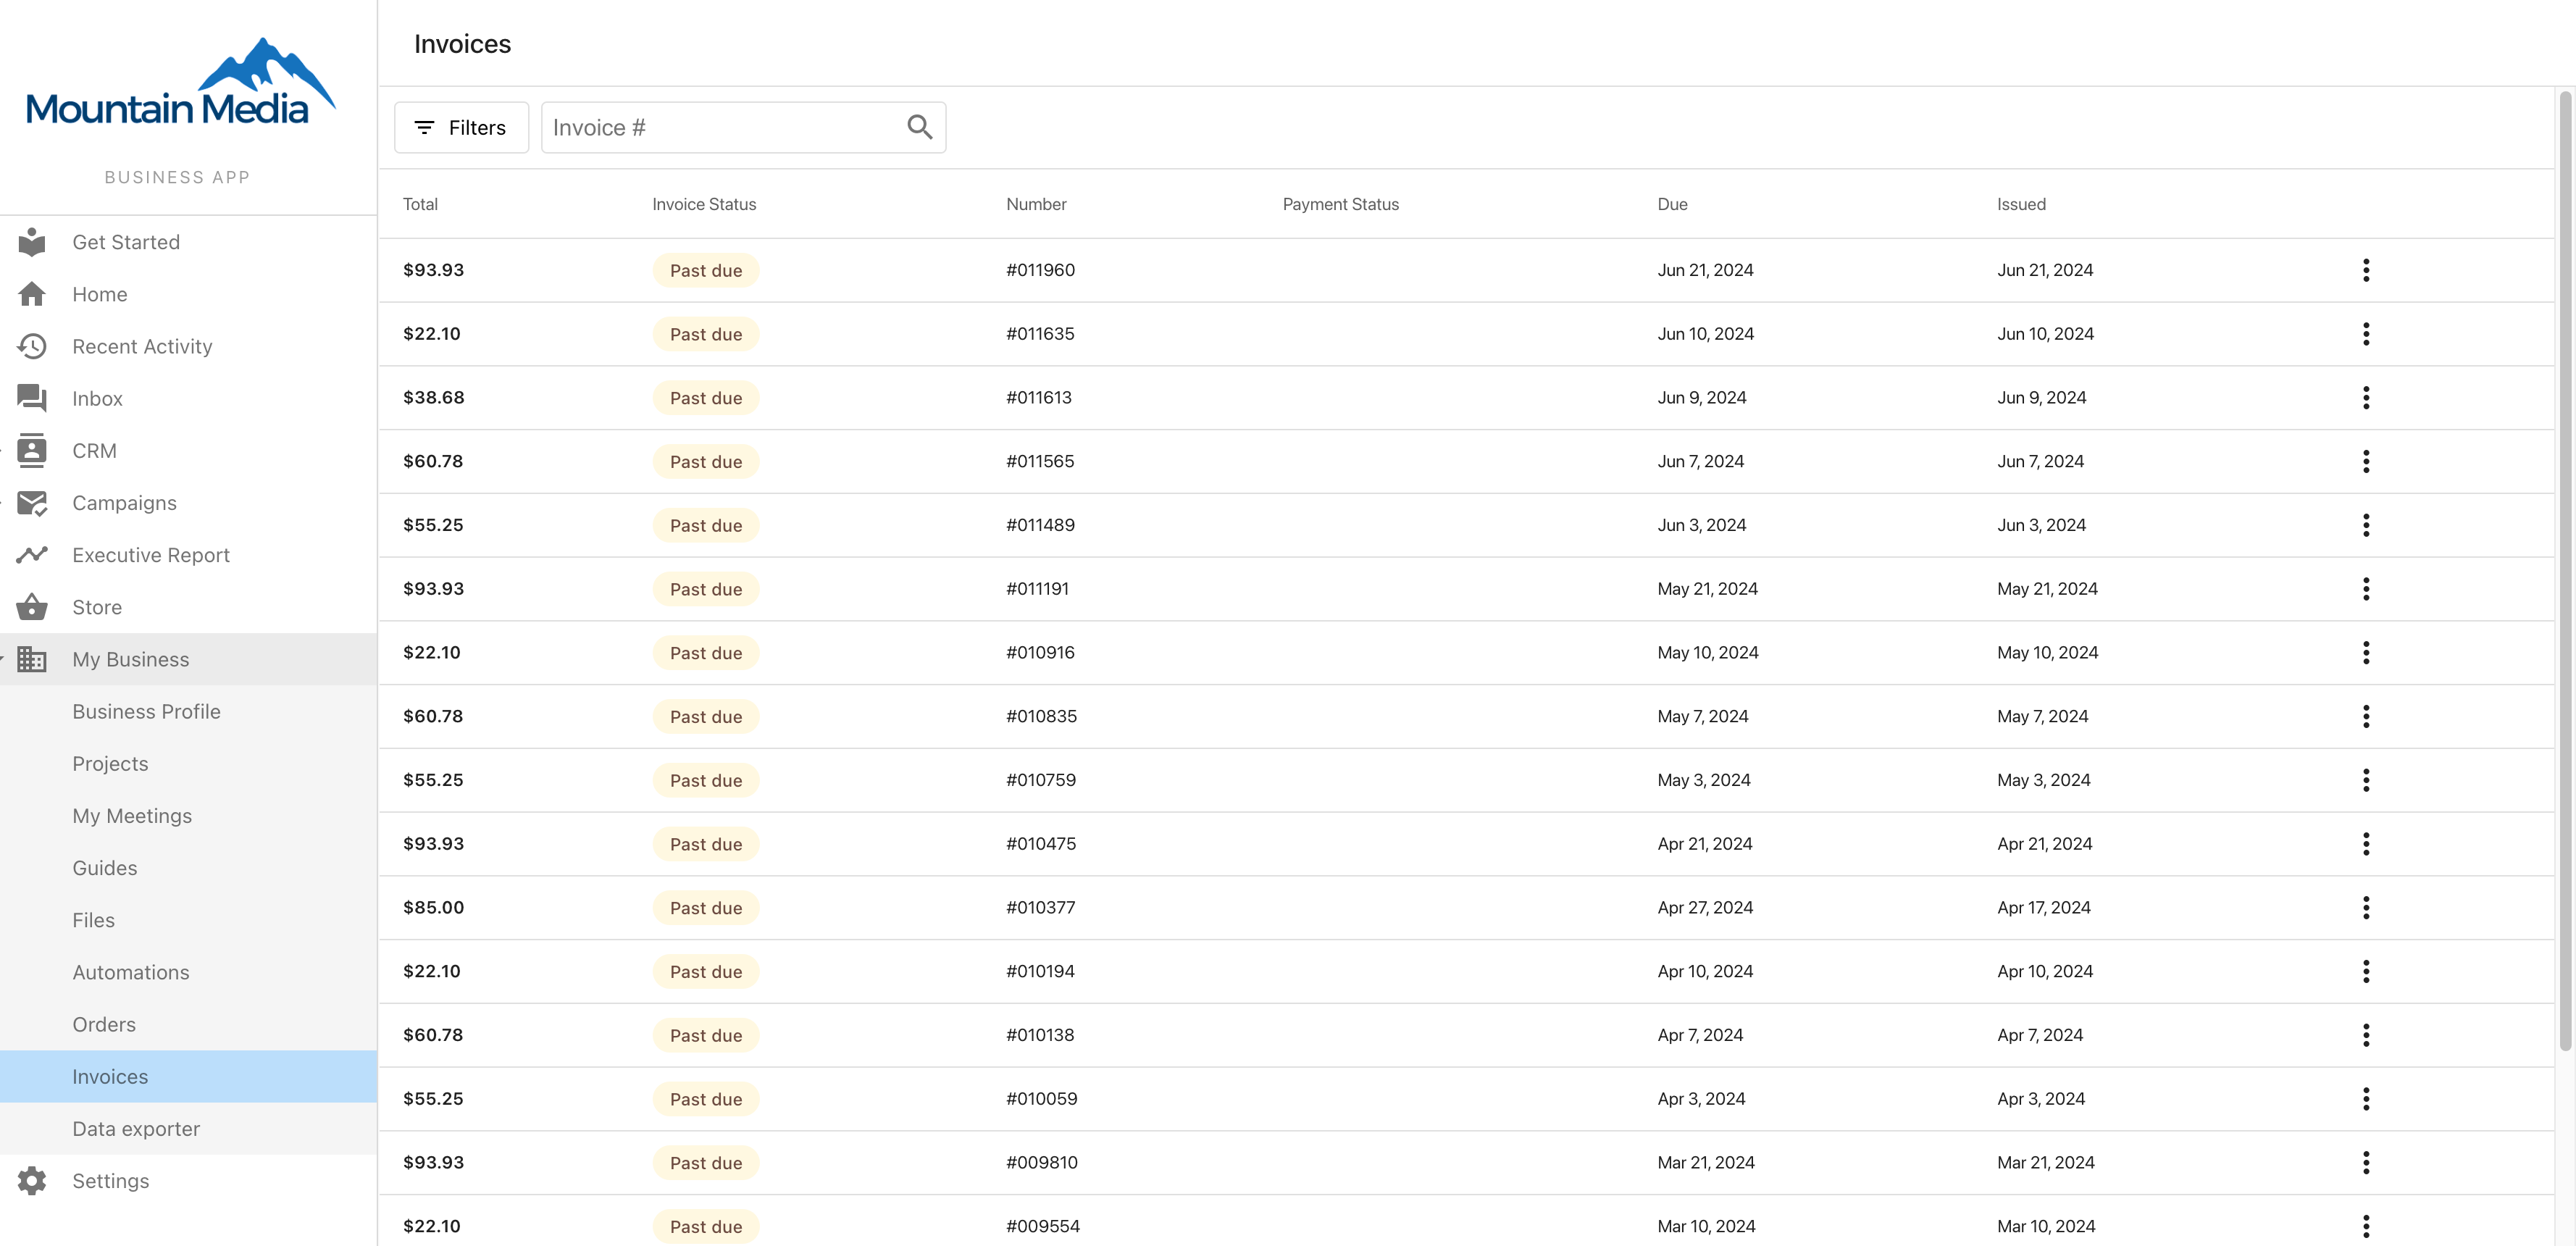
Task: Click the Campaigns envelope icon
Action: click(x=32, y=503)
